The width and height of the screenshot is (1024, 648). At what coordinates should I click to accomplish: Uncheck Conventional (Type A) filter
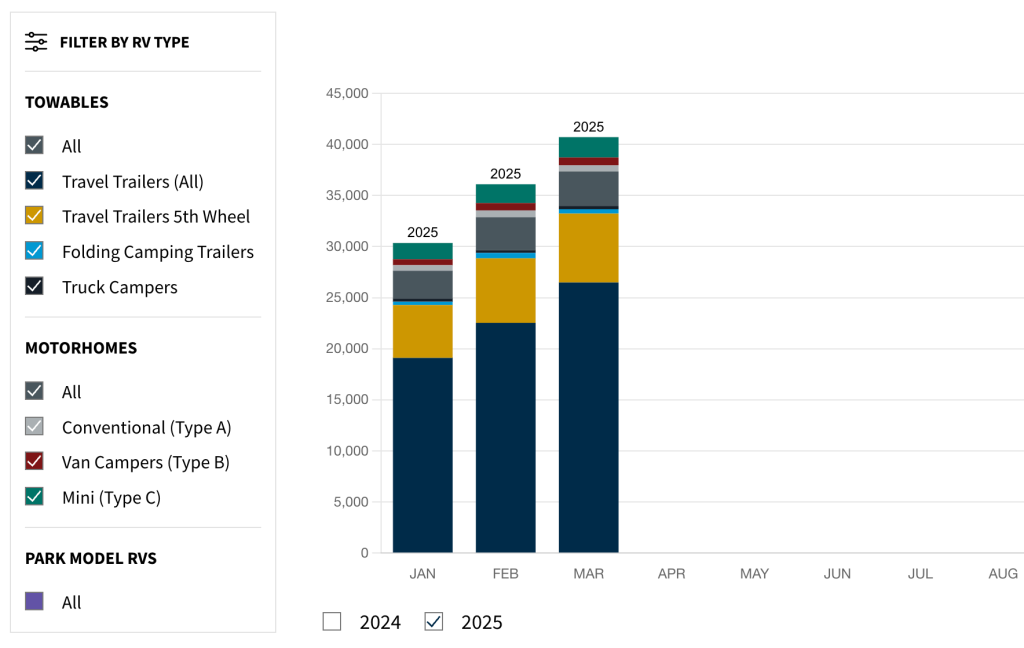[x=34, y=427]
